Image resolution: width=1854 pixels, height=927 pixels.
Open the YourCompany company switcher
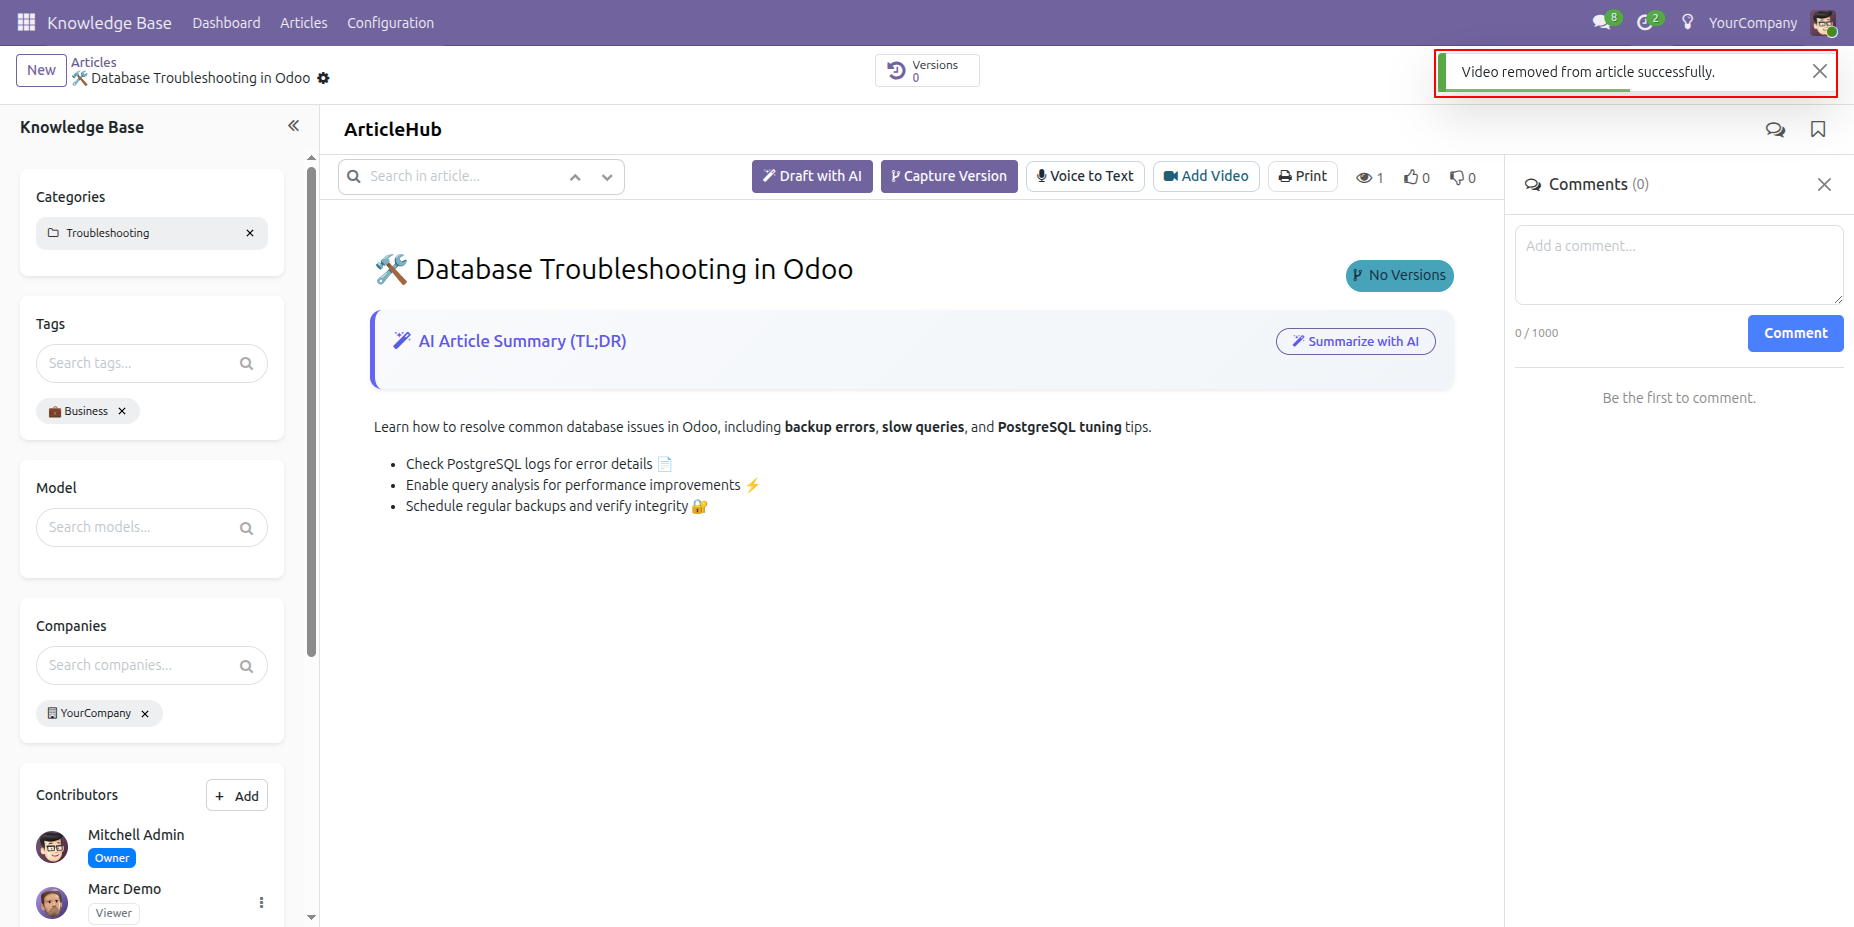pos(1752,22)
